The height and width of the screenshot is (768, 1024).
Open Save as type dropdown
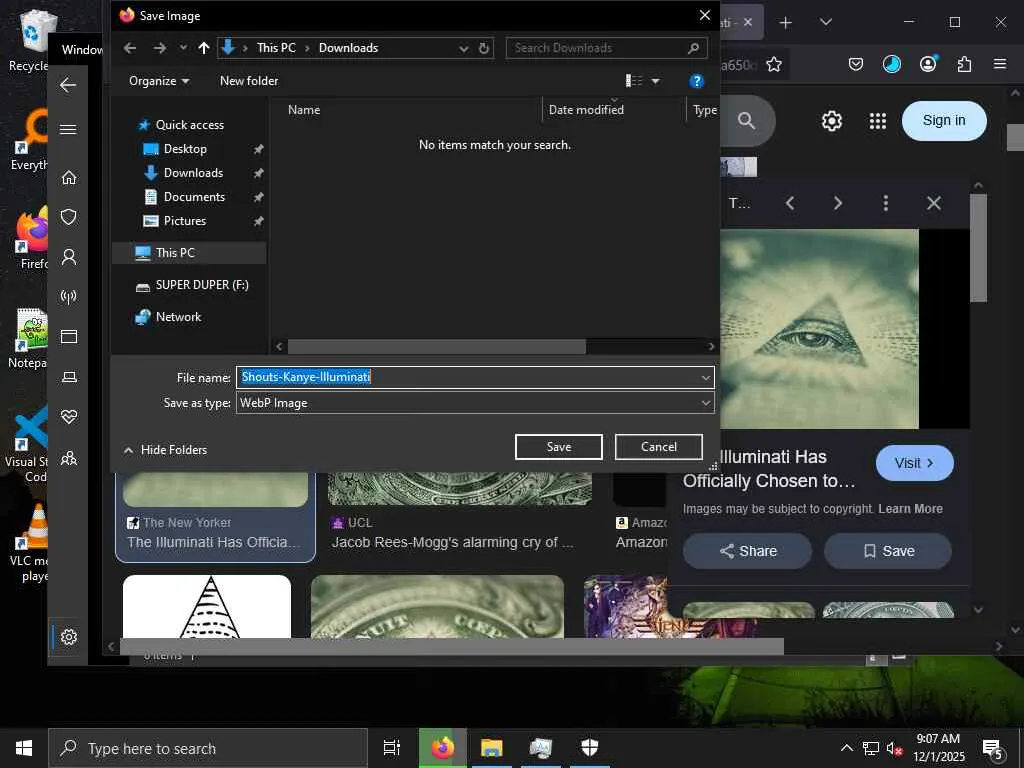point(475,403)
